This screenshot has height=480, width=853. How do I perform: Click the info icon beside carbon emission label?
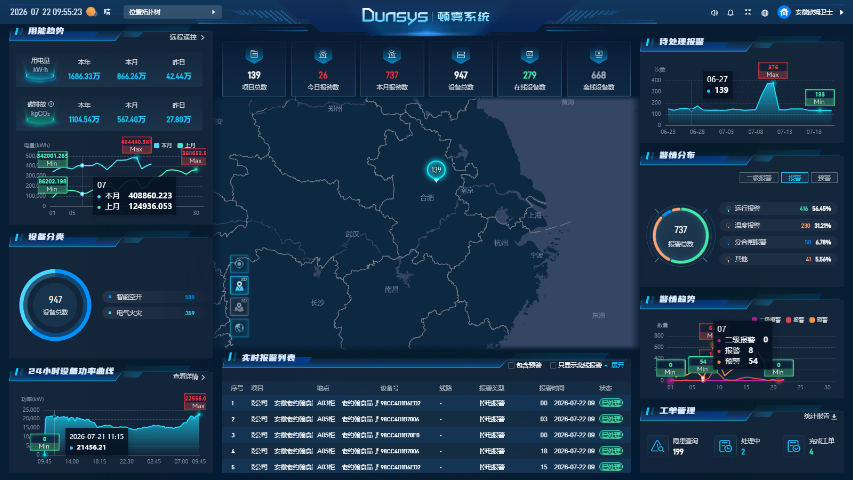pos(51,104)
